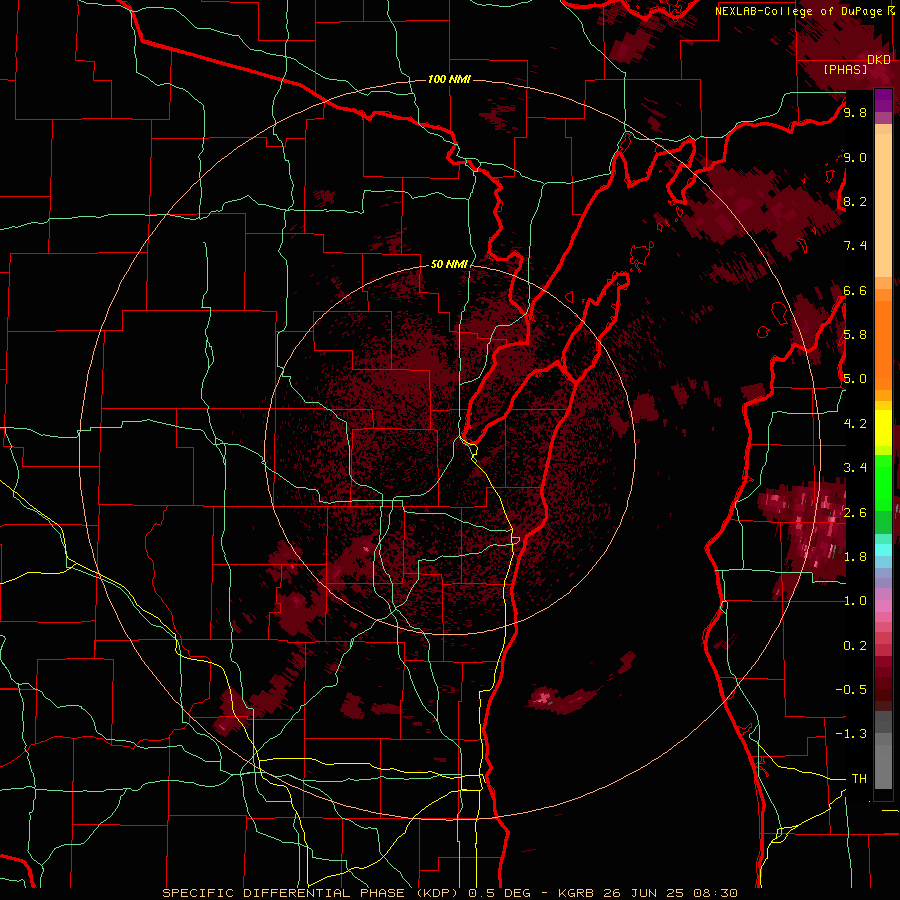Screen dimensions: 900x900
Task: Click the purple top segment of color bar
Action: click(x=883, y=100)
